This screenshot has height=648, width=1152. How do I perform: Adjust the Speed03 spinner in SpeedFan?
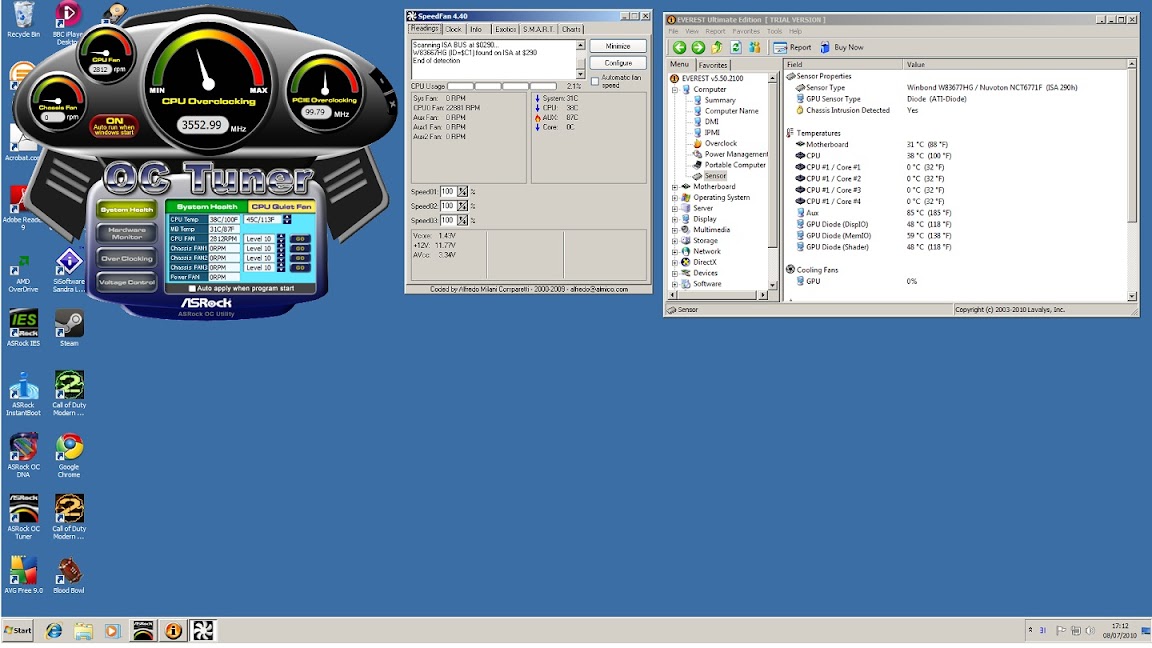[x=462, y=220]
